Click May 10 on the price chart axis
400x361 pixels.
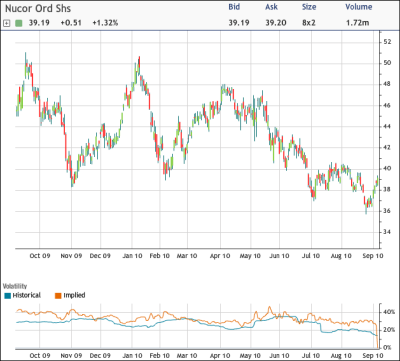[250, 256]
